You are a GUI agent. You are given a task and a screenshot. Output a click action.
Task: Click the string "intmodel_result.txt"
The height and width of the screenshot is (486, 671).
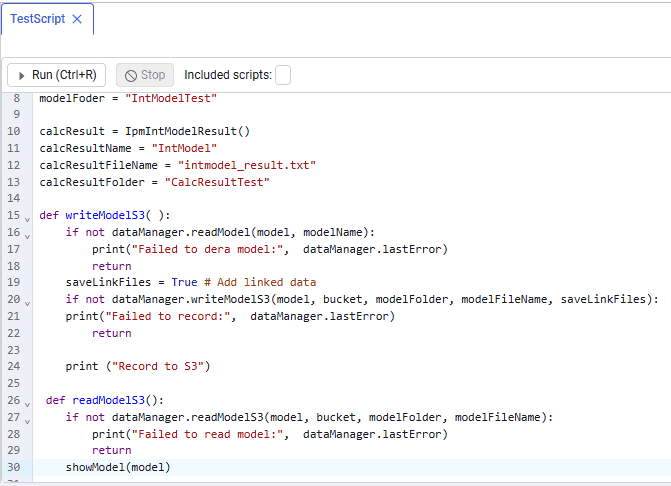247,165
